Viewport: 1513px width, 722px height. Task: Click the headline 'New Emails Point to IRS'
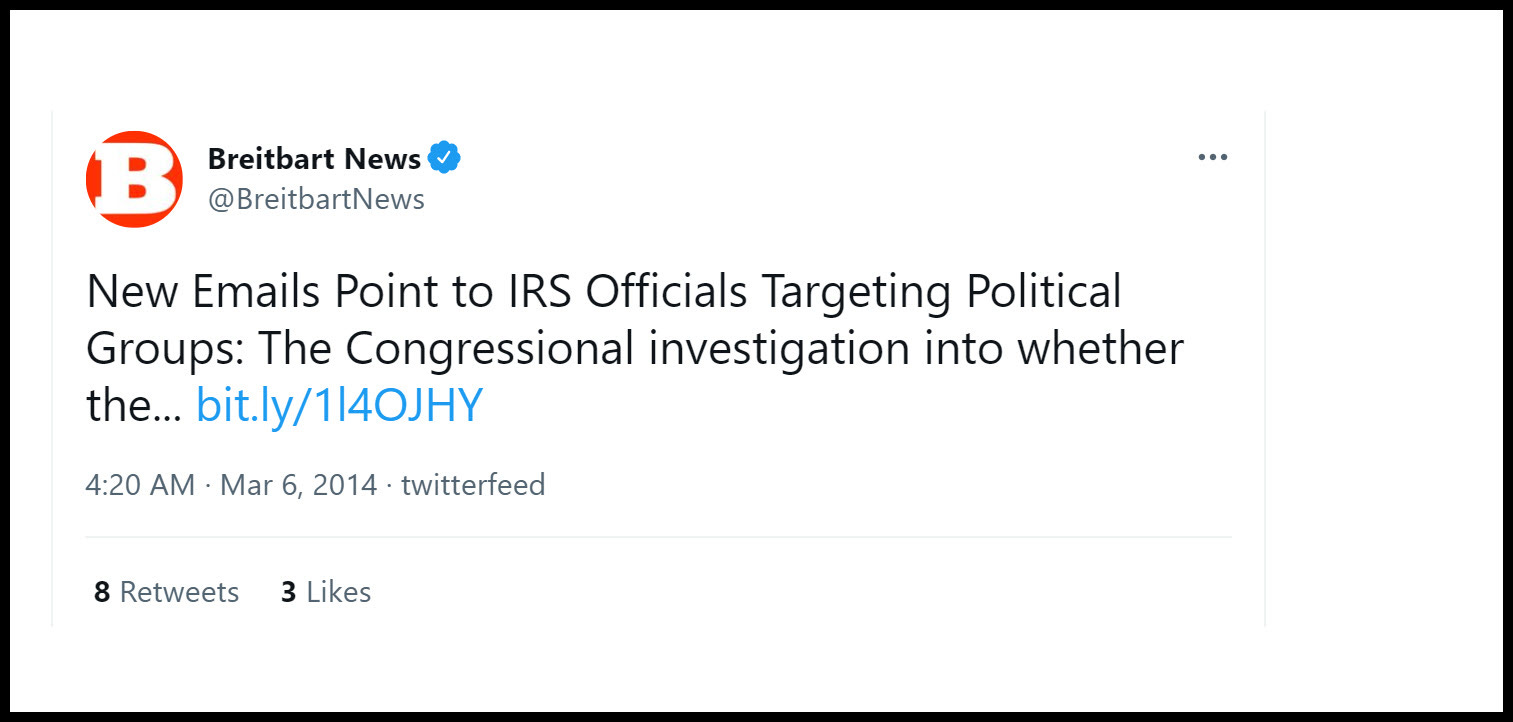point(332,292)
